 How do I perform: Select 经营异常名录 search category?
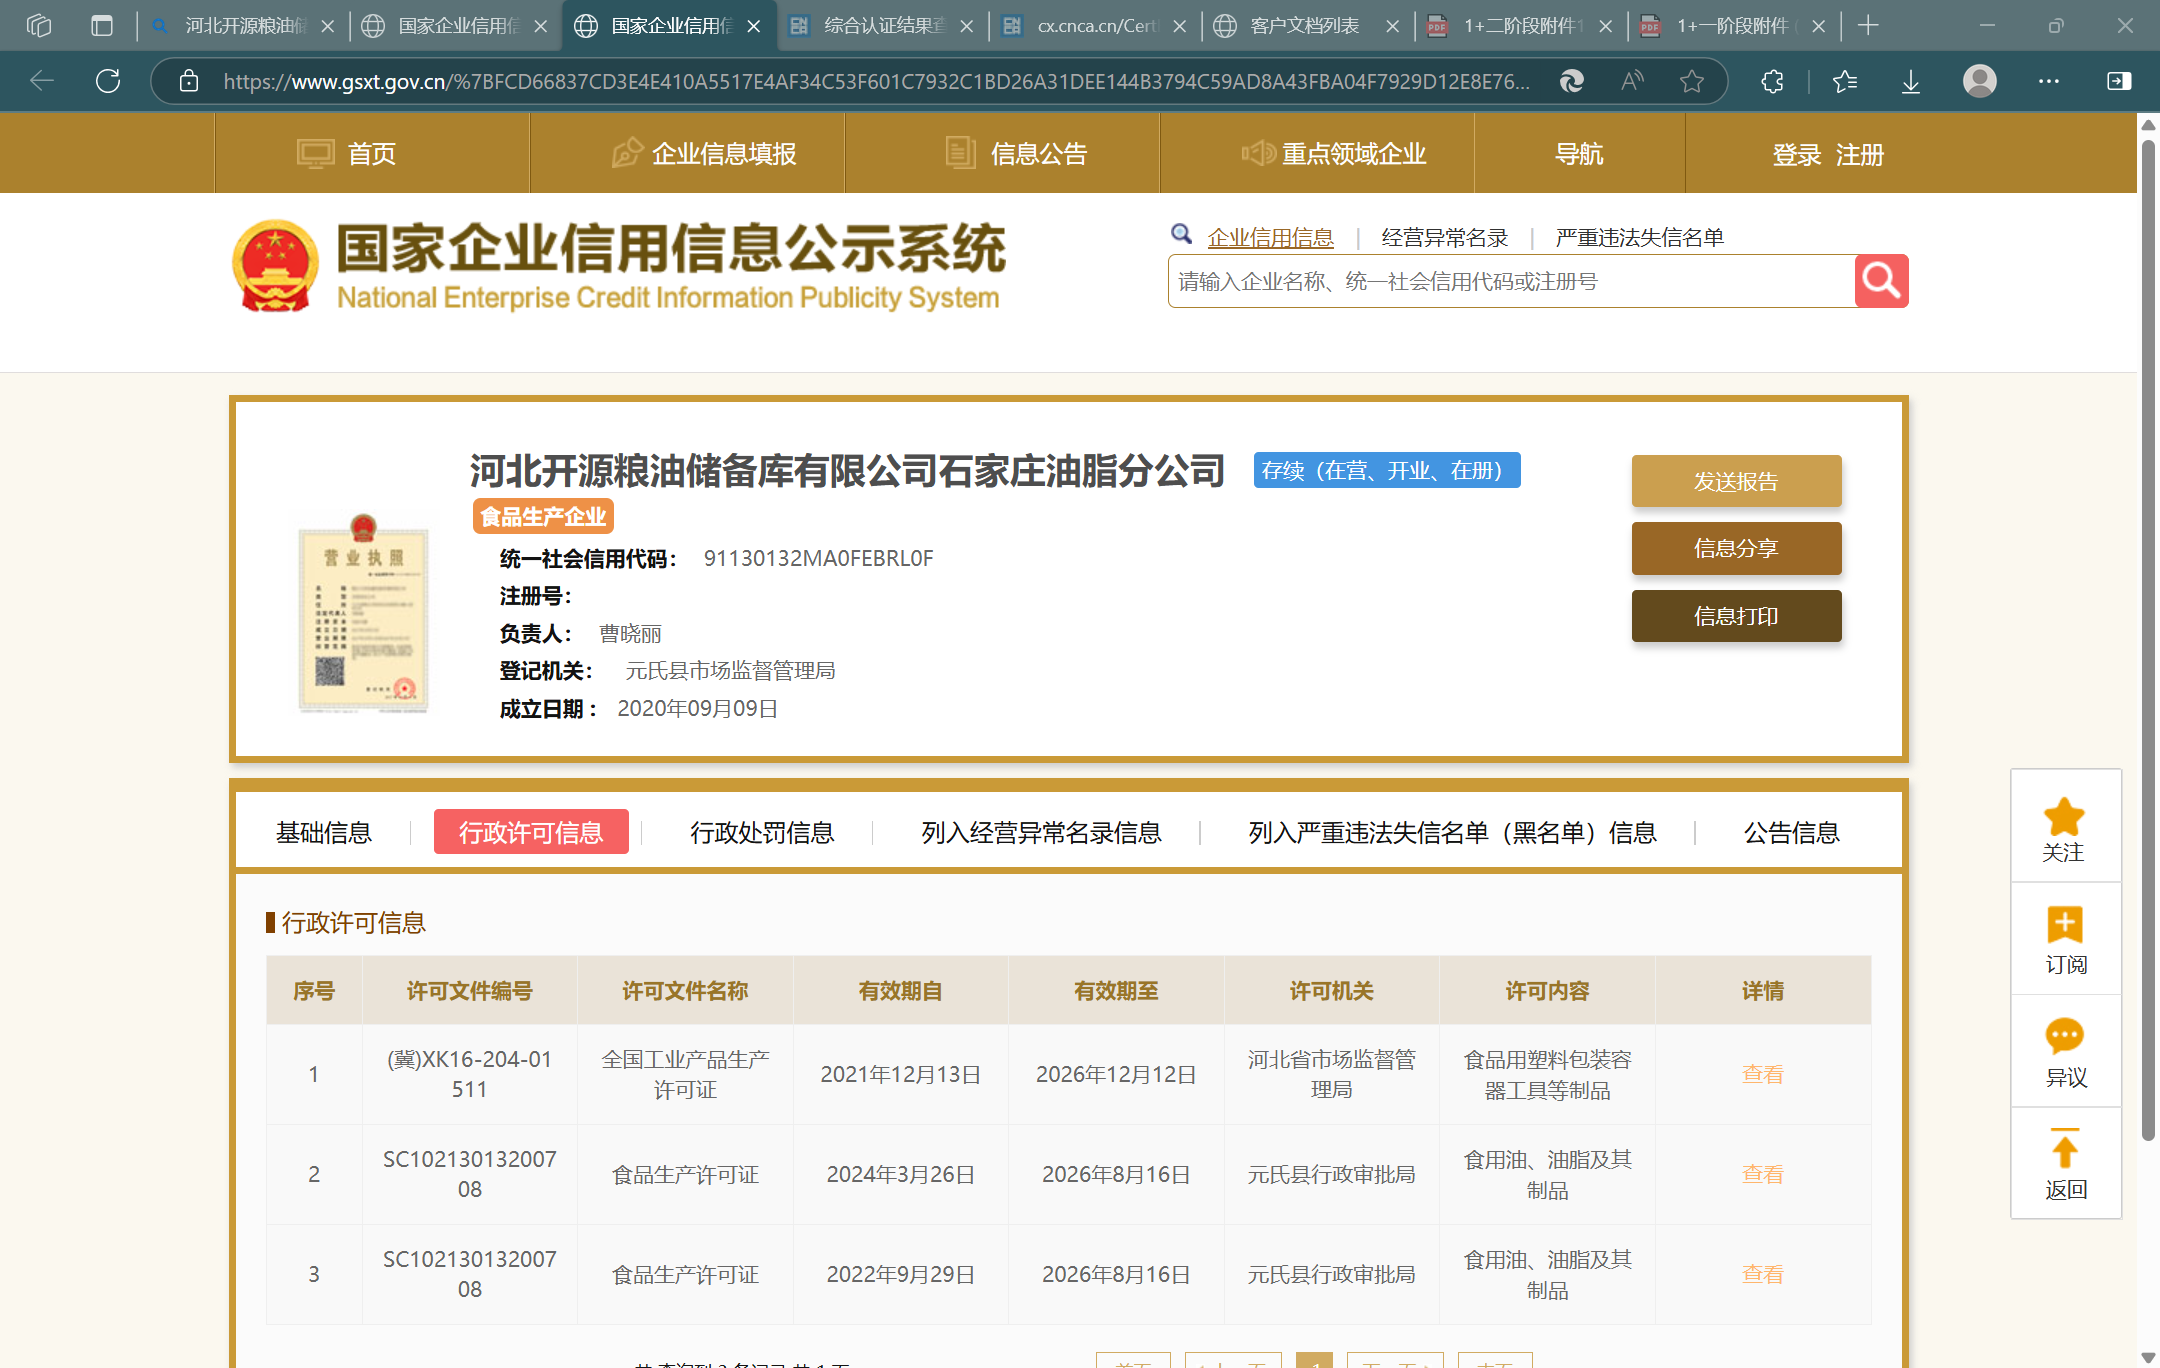point(1445,237)
